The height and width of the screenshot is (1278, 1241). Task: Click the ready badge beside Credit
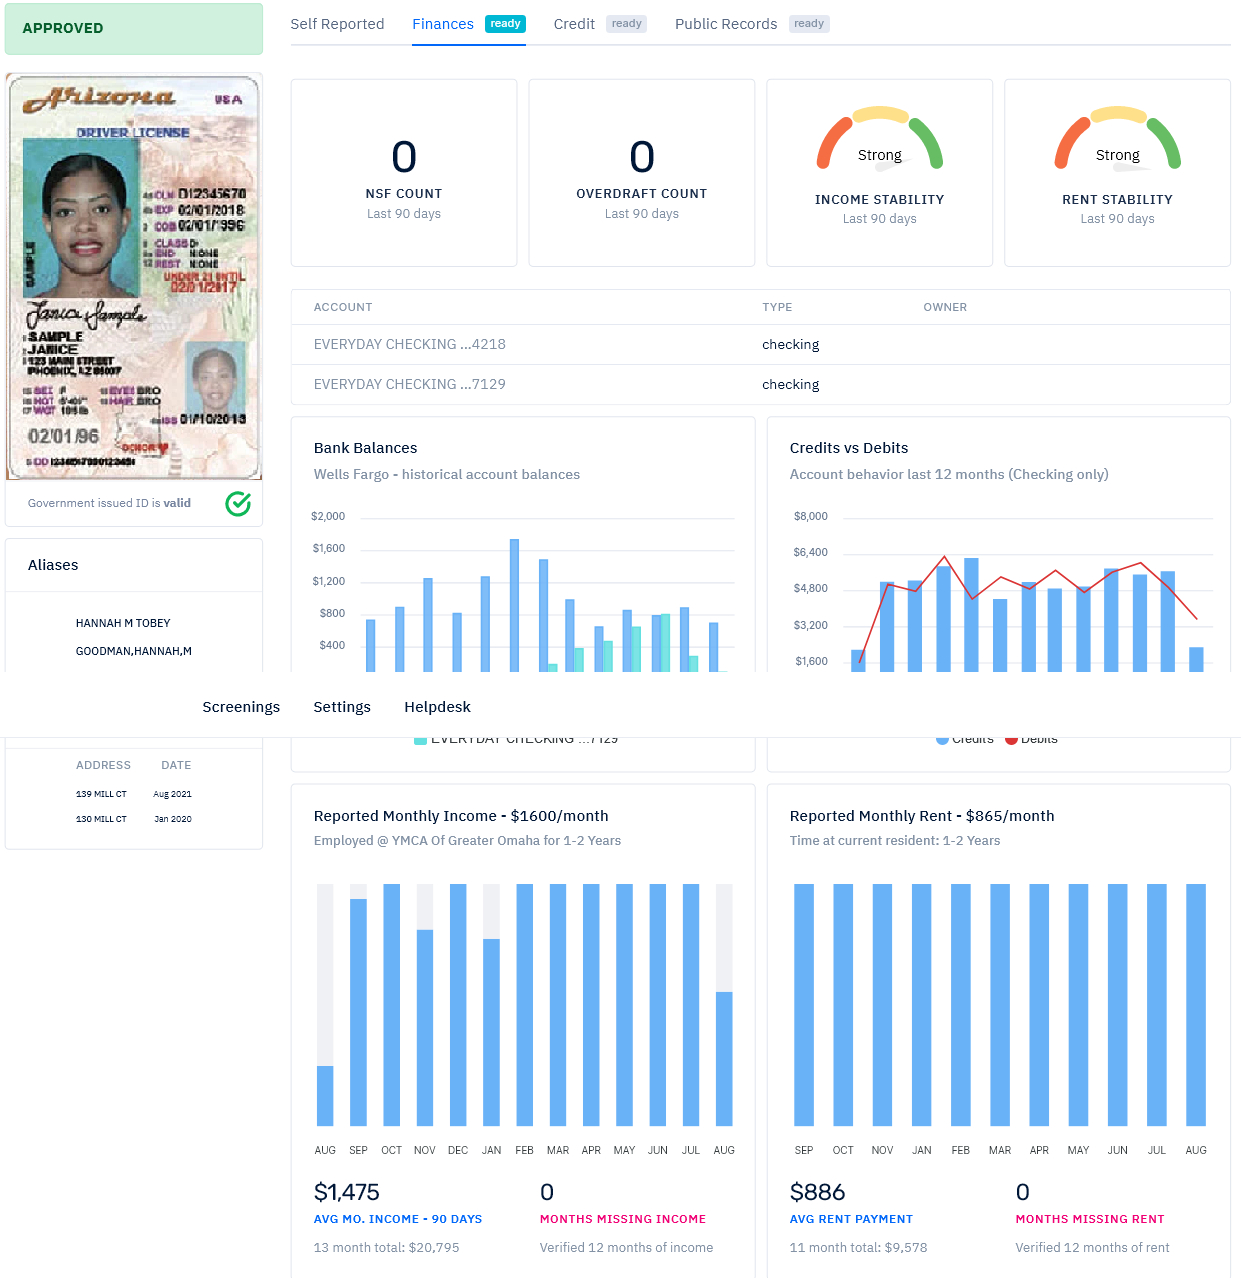pos(626,24)
